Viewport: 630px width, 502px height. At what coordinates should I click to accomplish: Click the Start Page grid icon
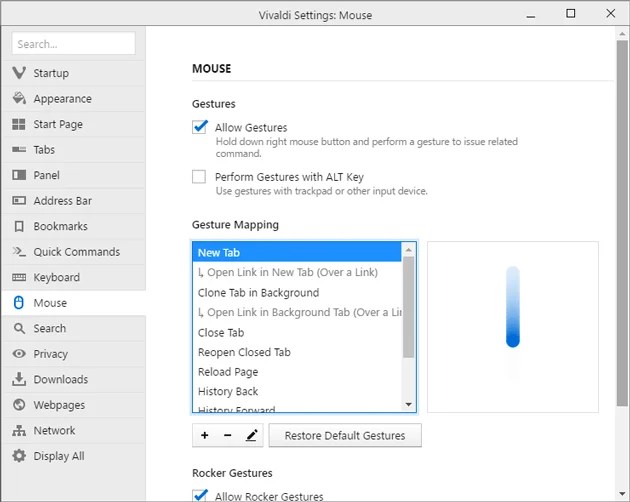tap(19, 124)
